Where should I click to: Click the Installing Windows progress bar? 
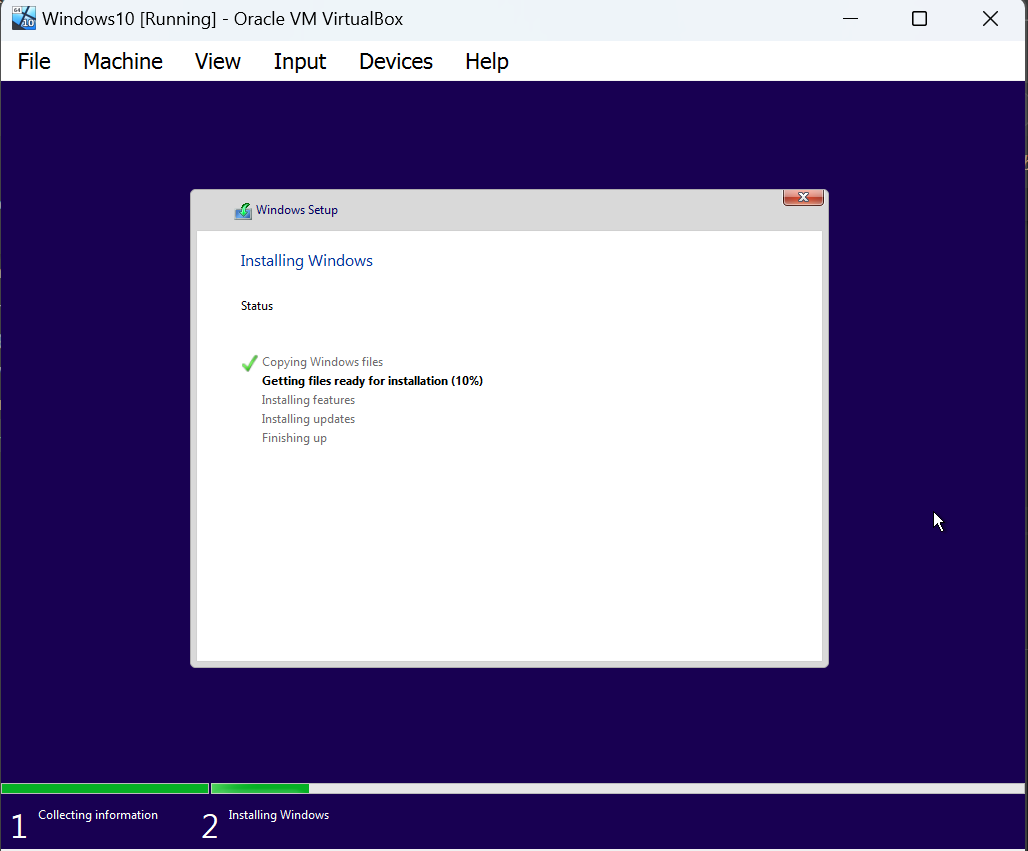tap(618, 789)
